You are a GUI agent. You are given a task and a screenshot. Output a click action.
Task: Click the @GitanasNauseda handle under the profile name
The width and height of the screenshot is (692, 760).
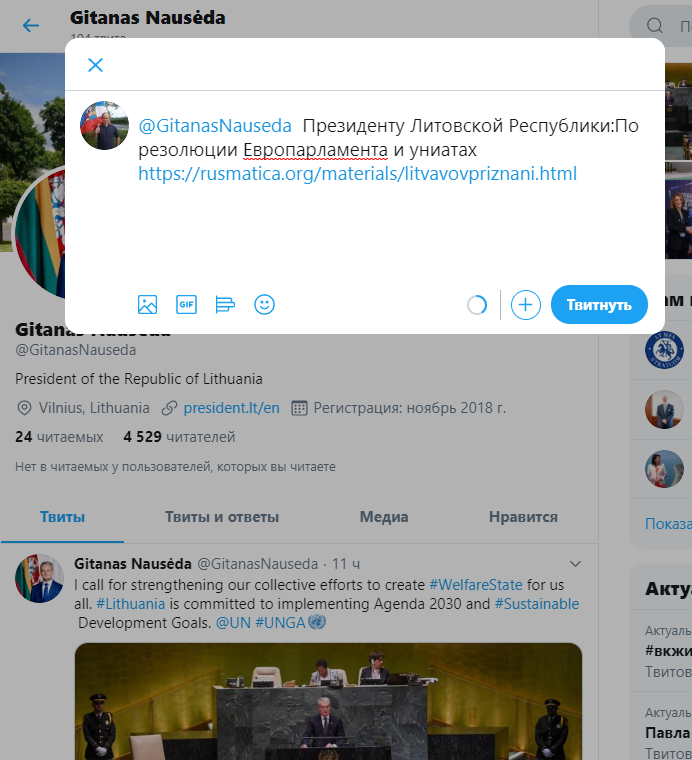tap(76, 350)
